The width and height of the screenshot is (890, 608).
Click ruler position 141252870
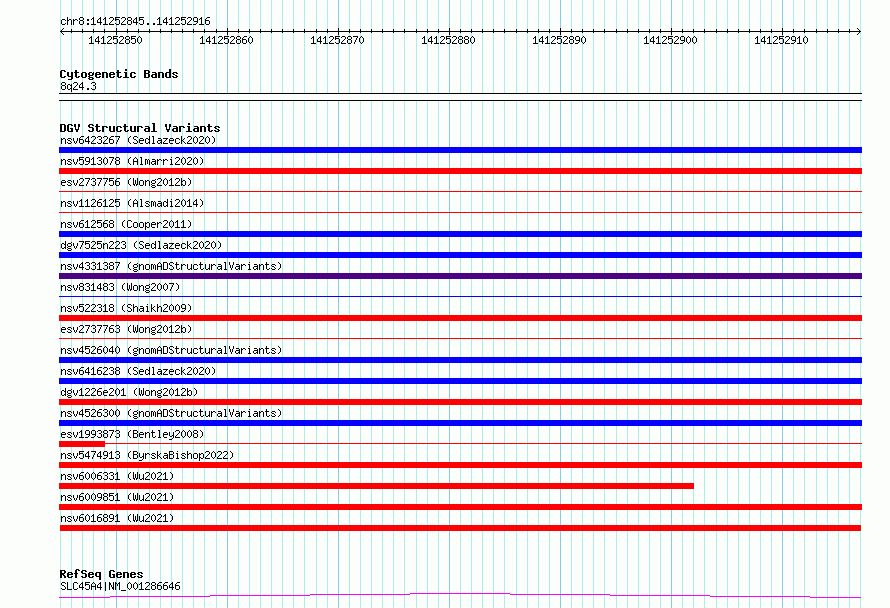(x=337, y=40)
